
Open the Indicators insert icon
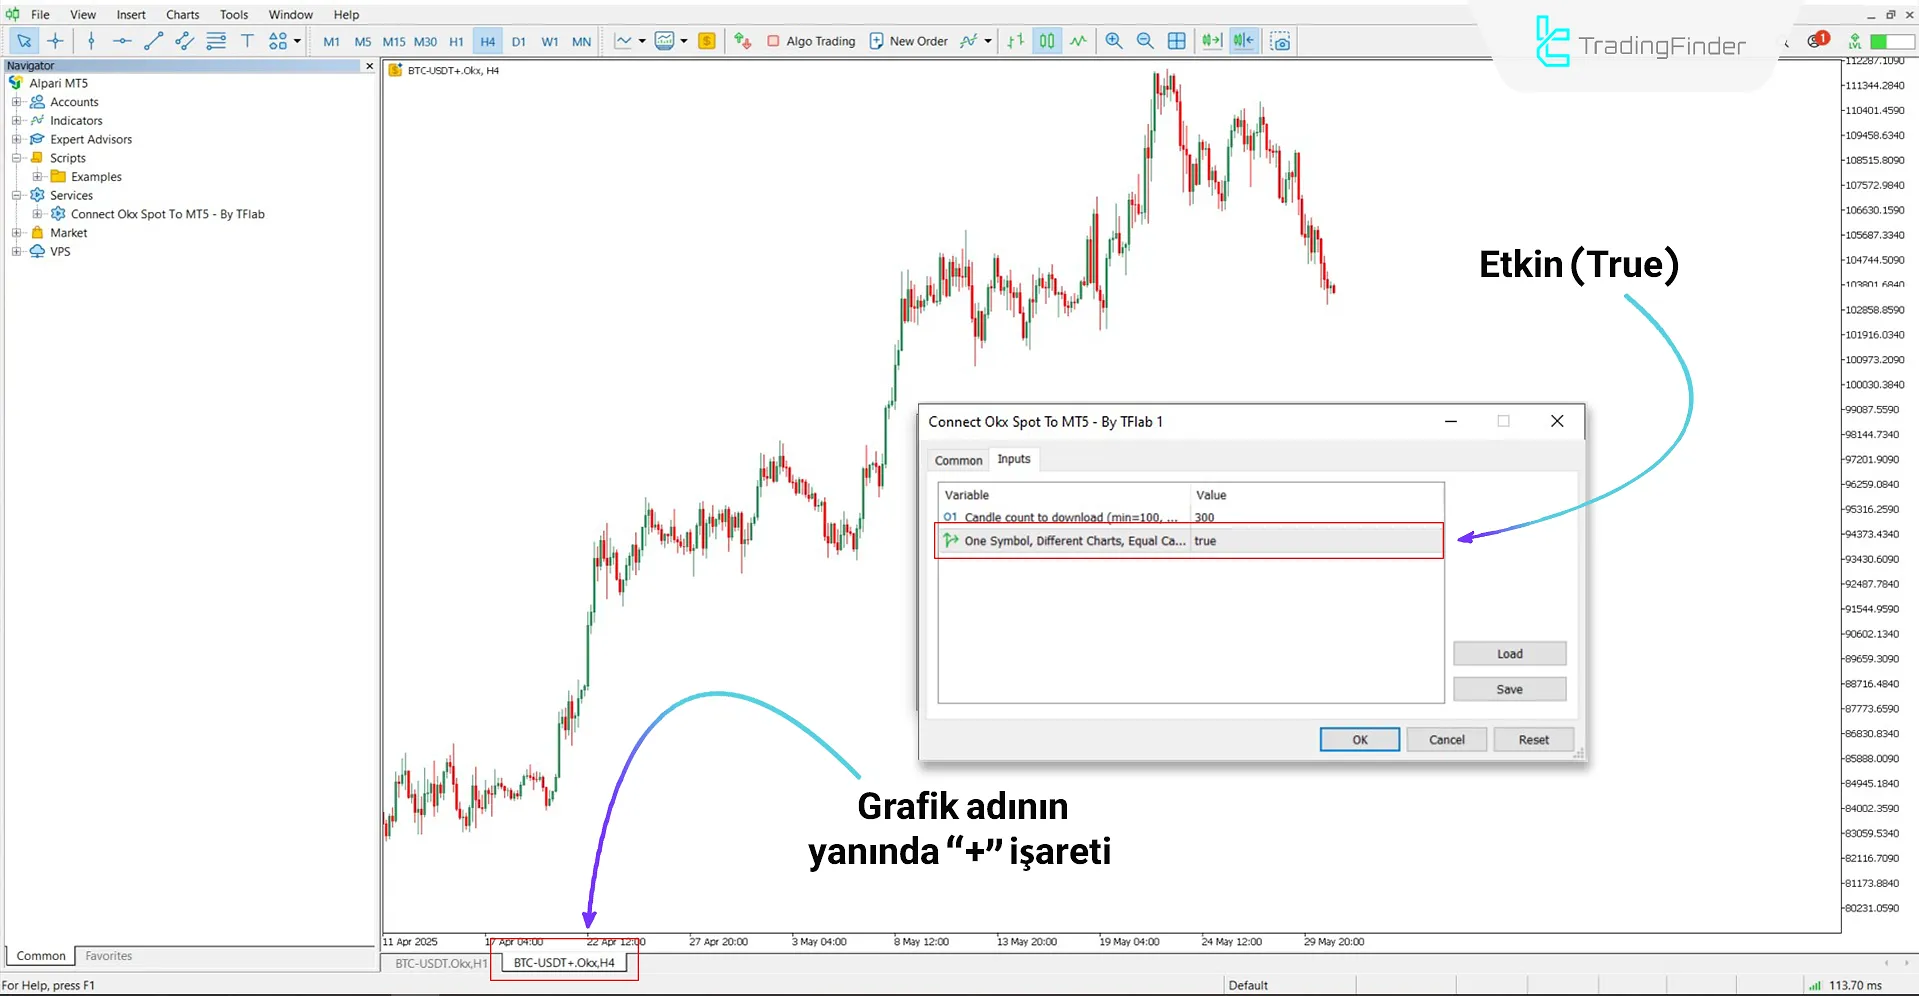click(968, 41)
